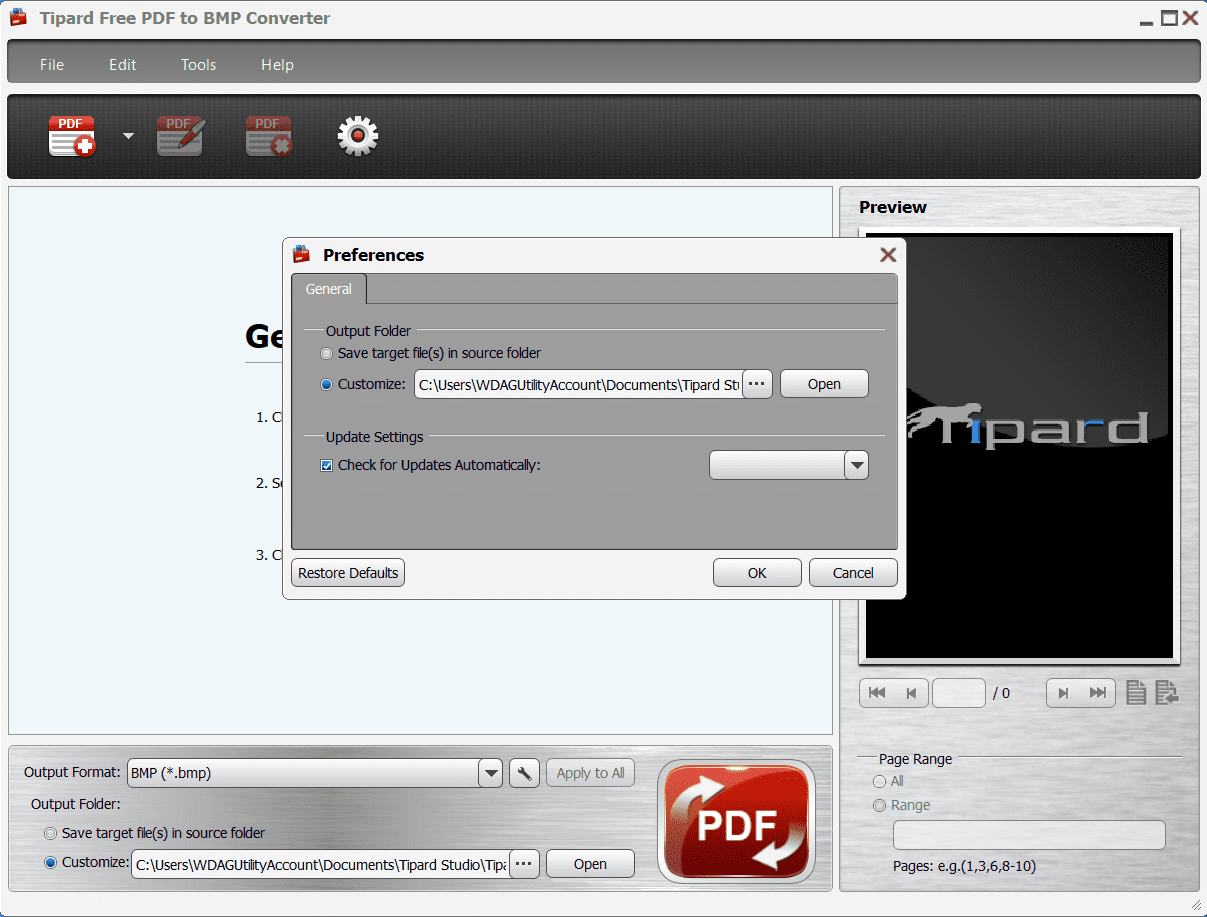Select Customize radio in main window bottom panel

51,863
